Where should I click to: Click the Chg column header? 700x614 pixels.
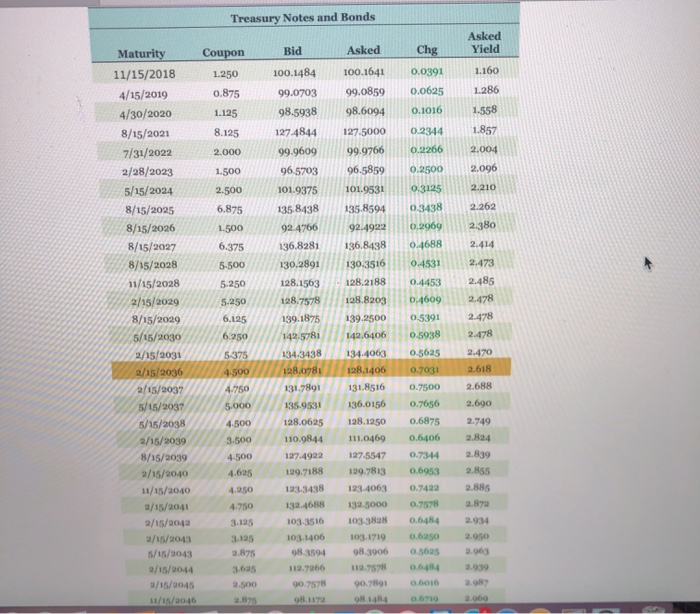(x=427, y=50)
